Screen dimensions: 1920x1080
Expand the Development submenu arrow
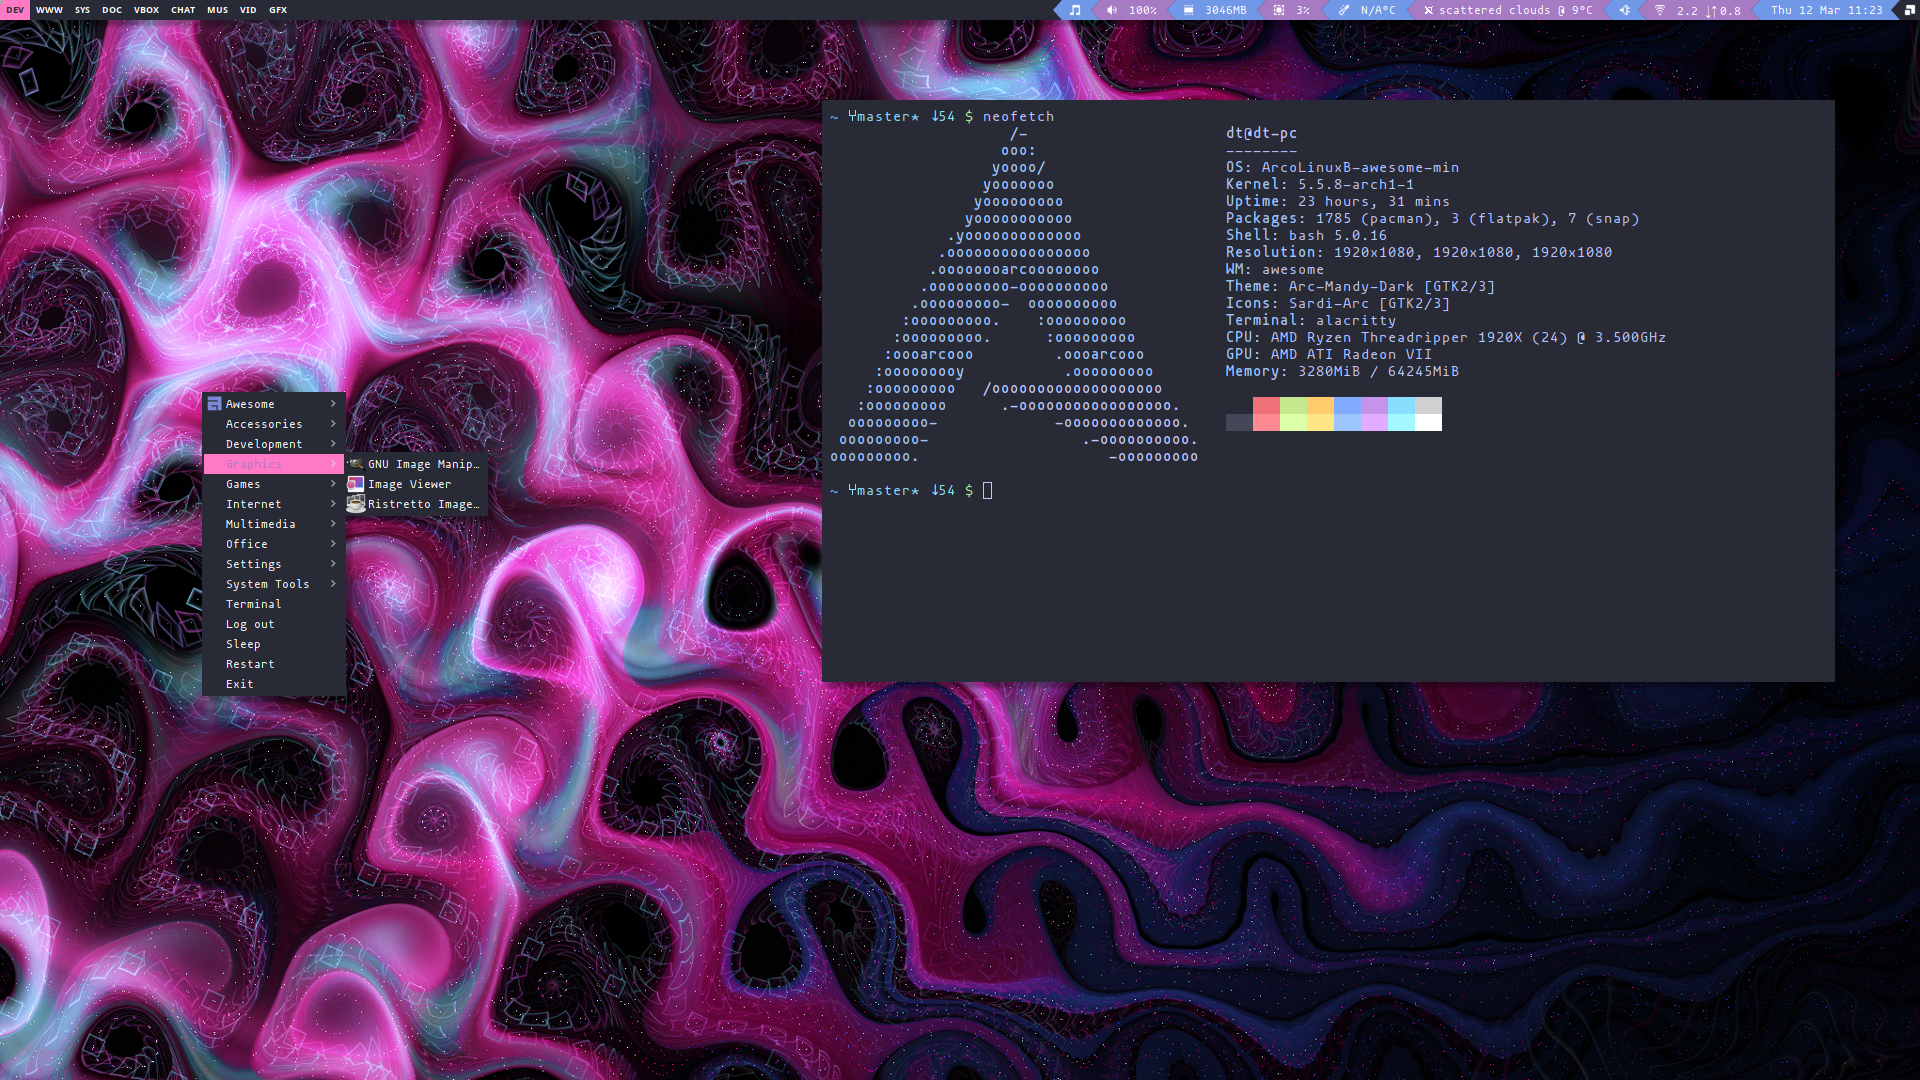(x=333, y=444)
